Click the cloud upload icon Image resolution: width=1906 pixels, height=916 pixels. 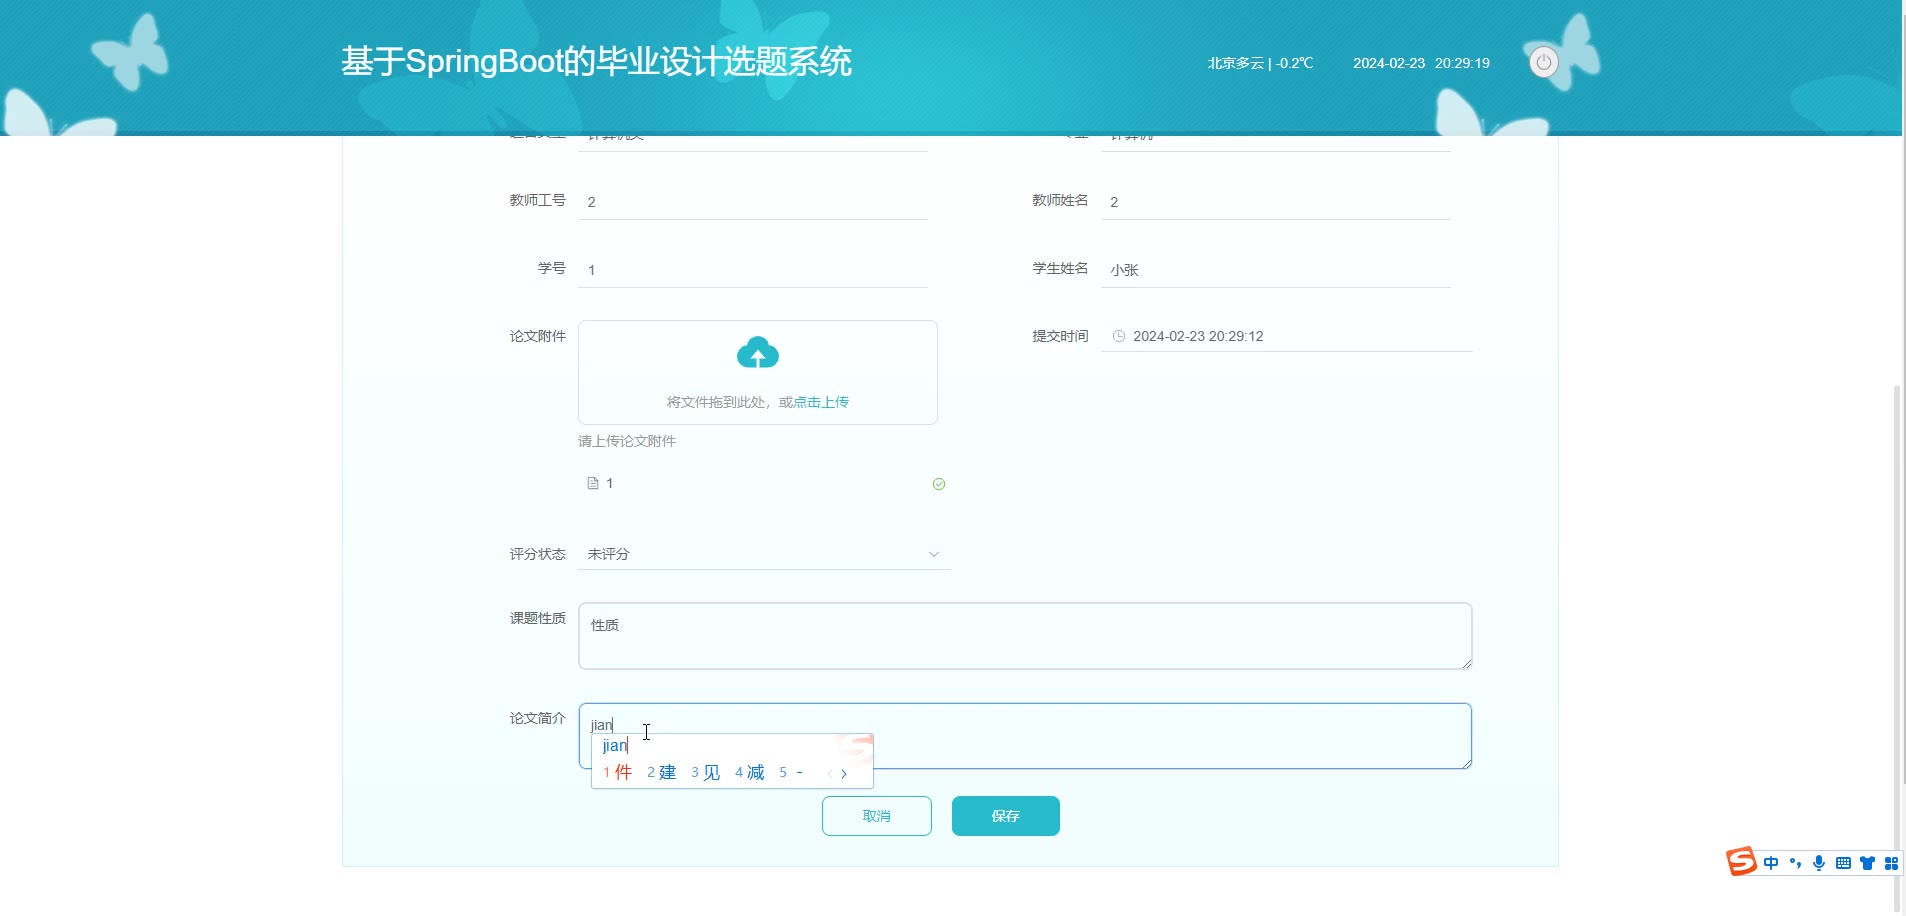757,354
